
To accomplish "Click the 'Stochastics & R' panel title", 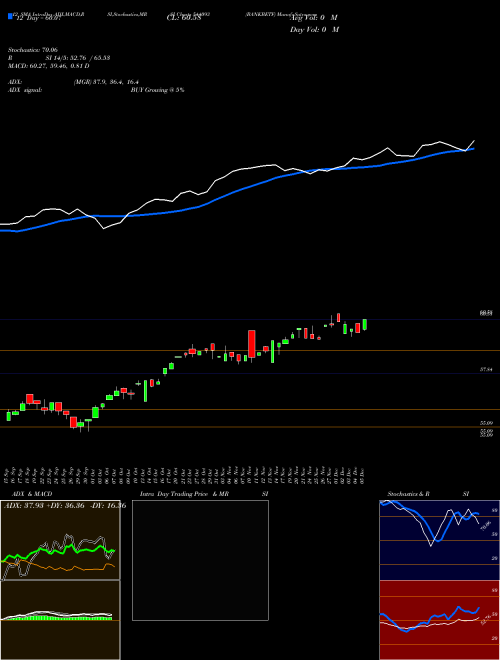I will (409, 494).
